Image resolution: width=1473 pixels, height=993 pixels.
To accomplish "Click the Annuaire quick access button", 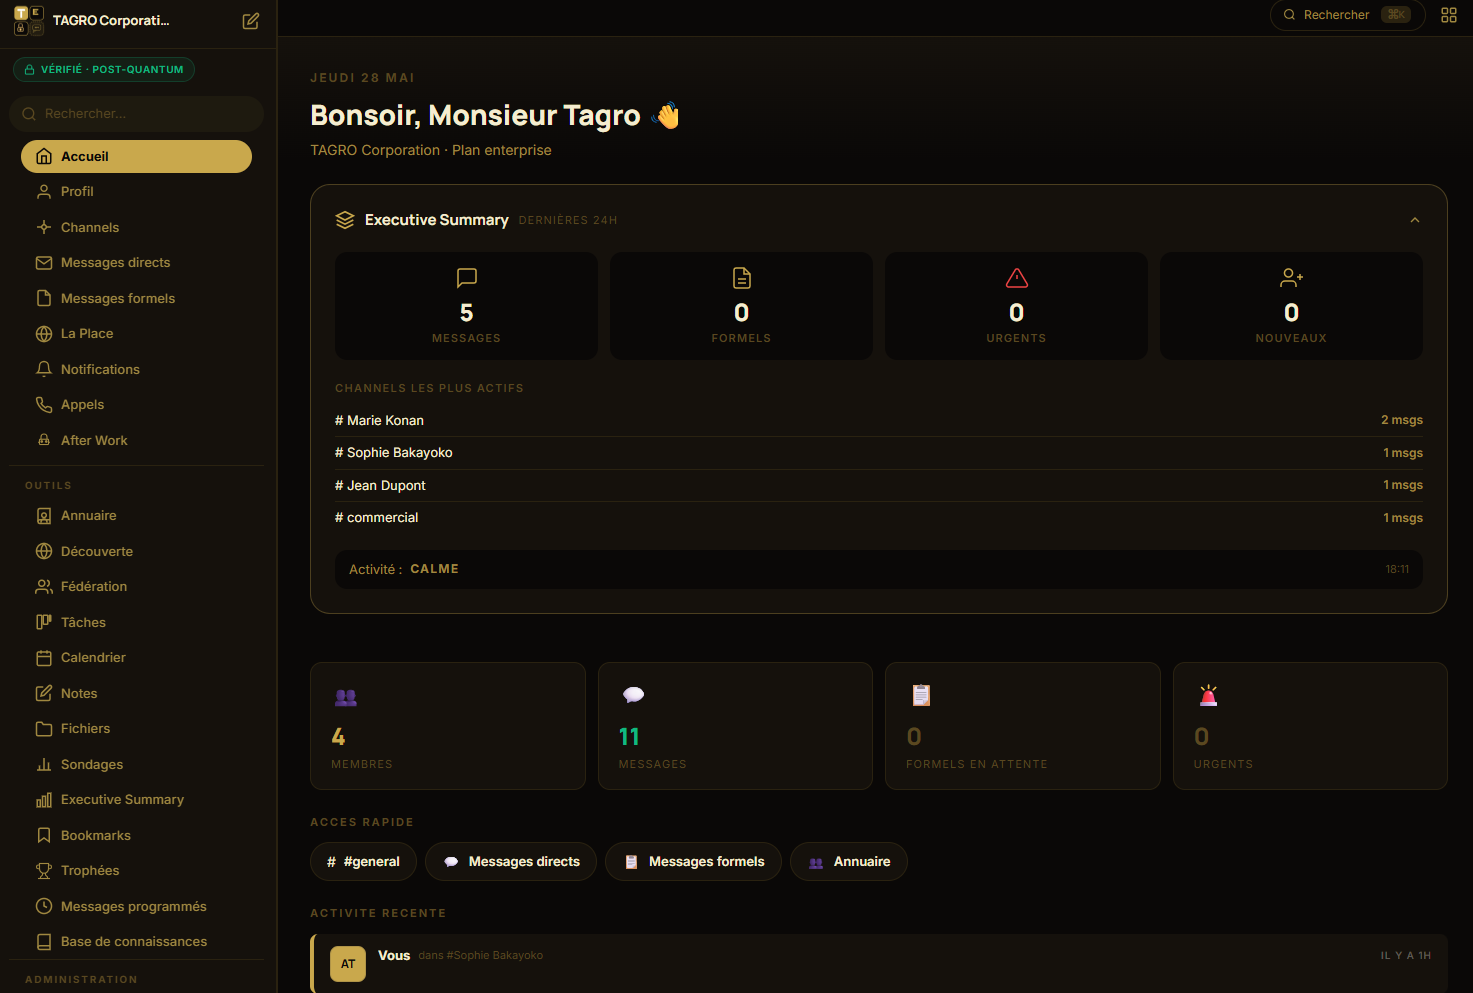I will tap(849, 861).
